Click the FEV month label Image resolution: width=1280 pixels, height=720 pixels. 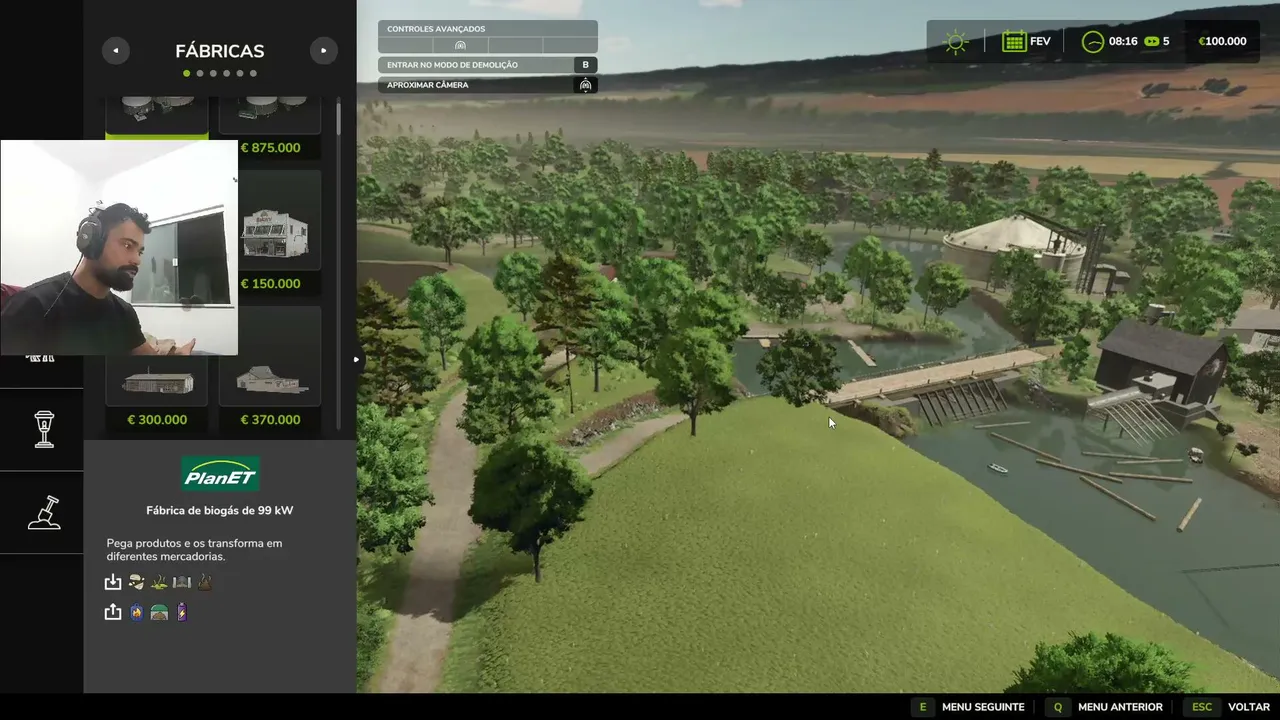(1040, 42)
